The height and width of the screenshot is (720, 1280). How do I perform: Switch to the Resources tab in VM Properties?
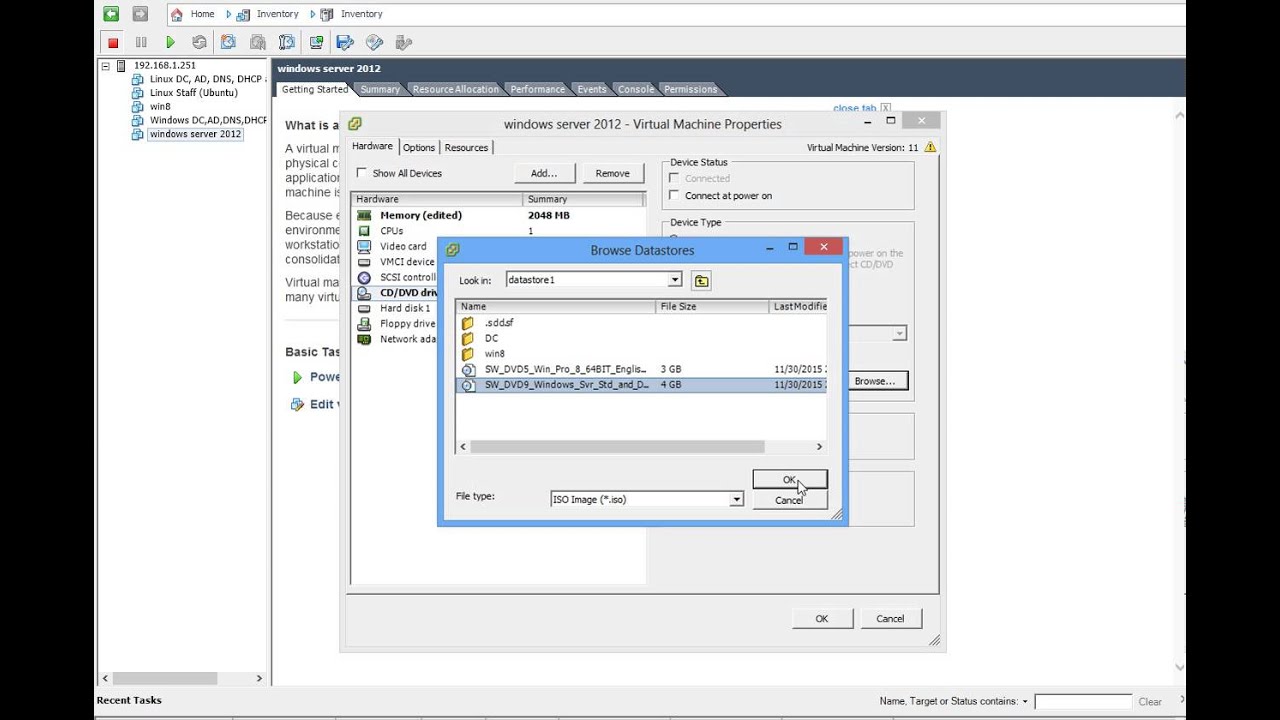tap(466, 147)
